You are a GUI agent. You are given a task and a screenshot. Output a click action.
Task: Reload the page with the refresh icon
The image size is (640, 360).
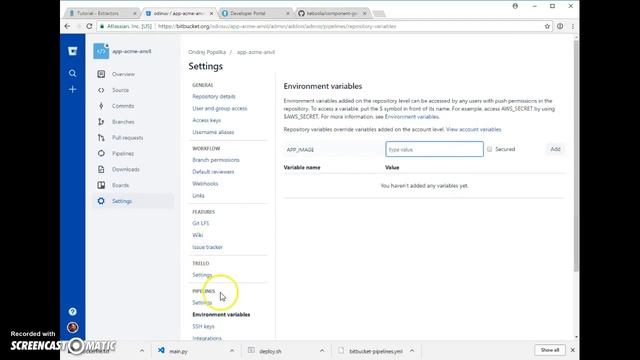point(89,26)
